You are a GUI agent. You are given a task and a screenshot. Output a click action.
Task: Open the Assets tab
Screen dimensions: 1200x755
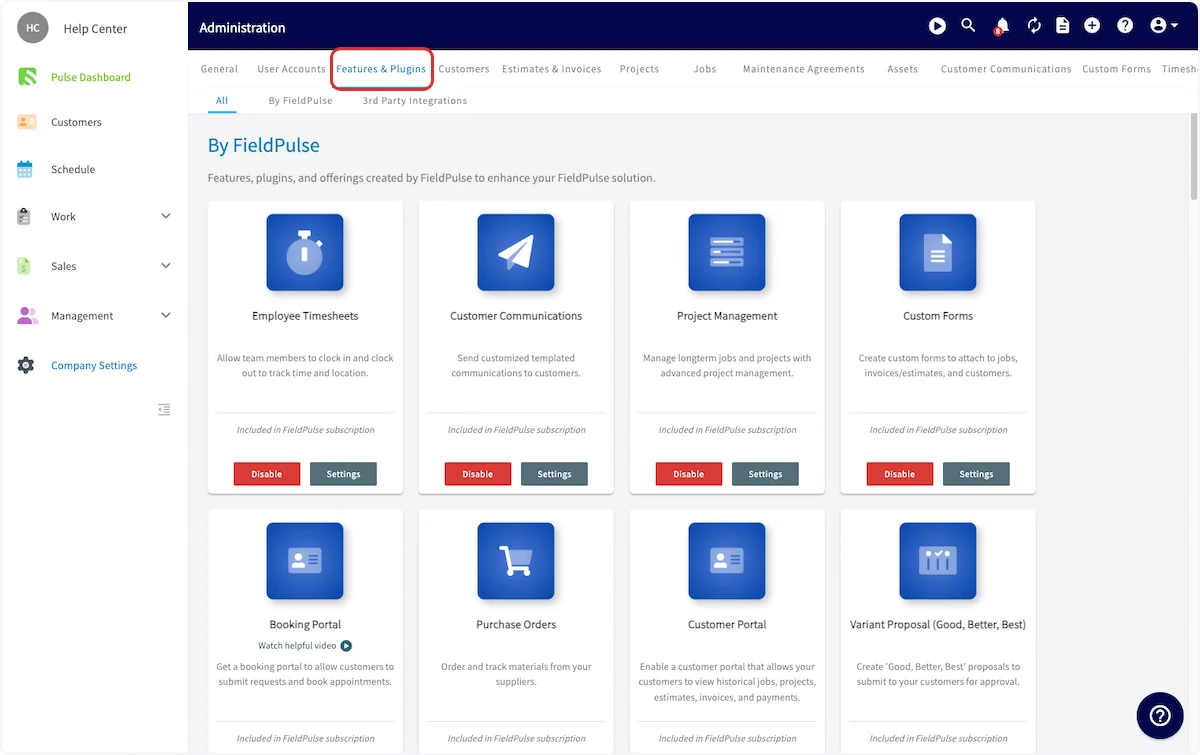pyautogui.click(x=903, y=69)
